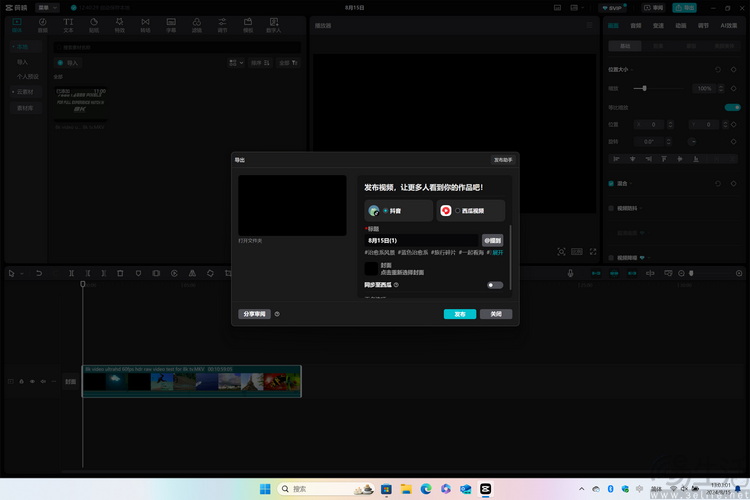This screenshot has width=750, height=500.
Task: Click the @提到 mention button
Action: click(x=493, y=241)
